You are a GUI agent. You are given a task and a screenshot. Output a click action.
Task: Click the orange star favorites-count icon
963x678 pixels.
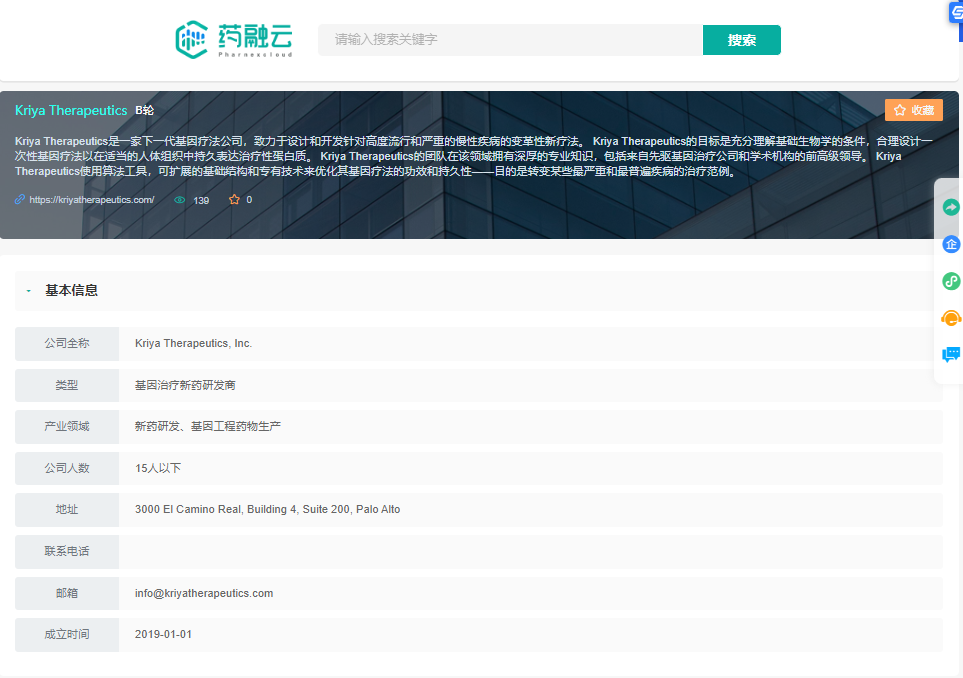(234, 200)
